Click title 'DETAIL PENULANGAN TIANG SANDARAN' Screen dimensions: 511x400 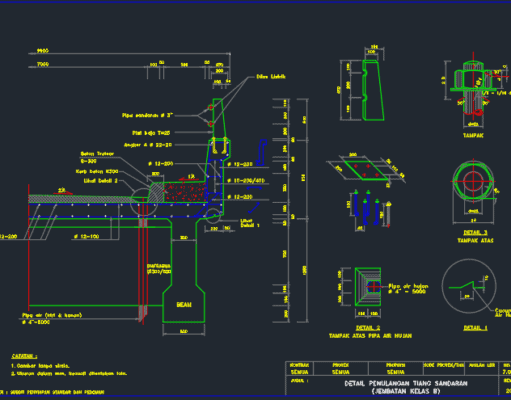point(406,384)
